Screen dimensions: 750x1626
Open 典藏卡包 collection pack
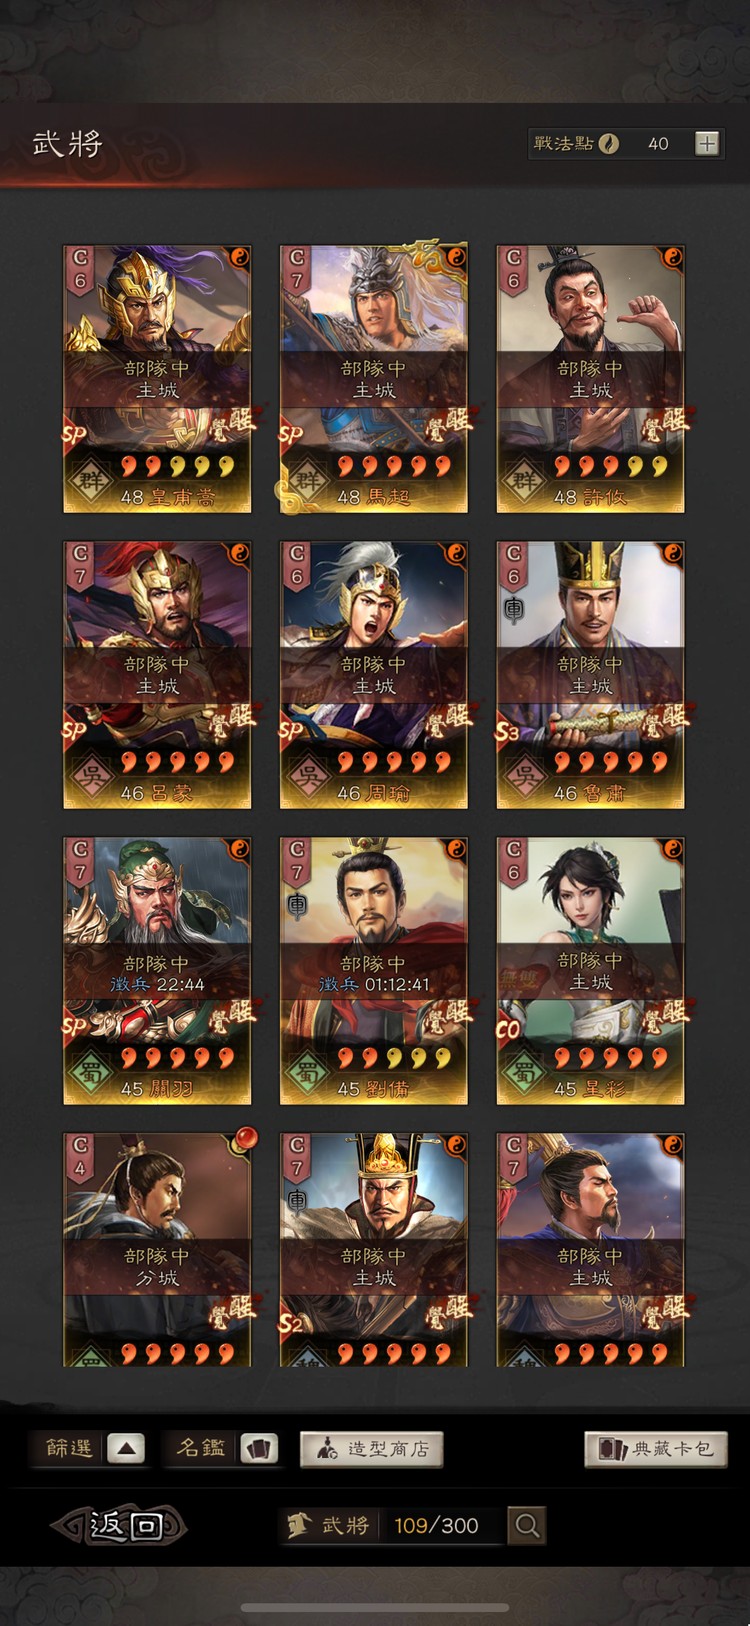coord(656,1449)
